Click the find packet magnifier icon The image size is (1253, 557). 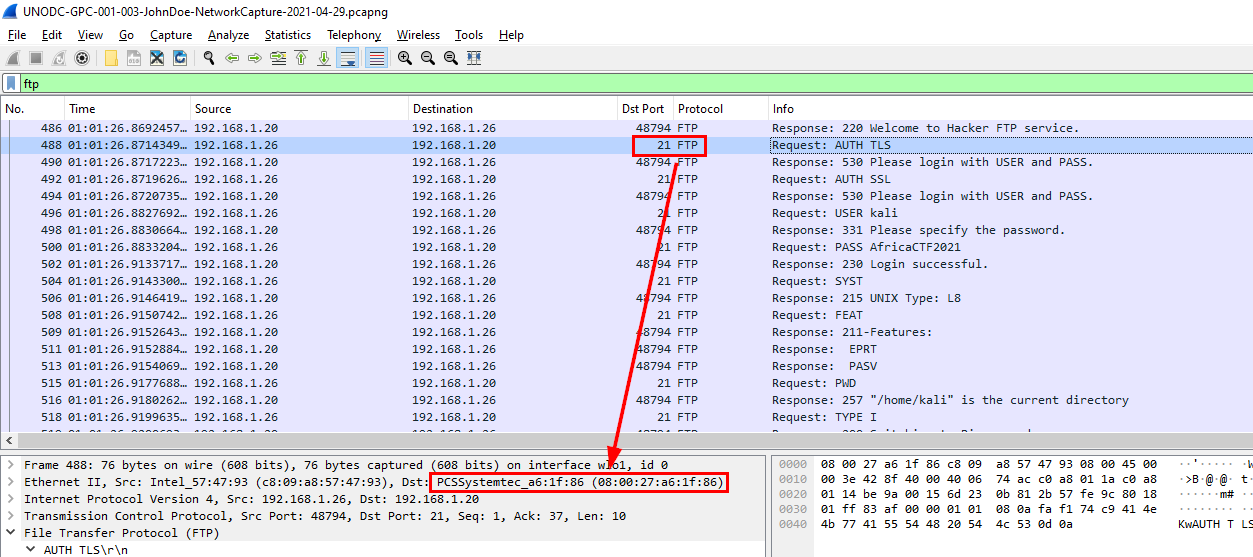(209, 58)
